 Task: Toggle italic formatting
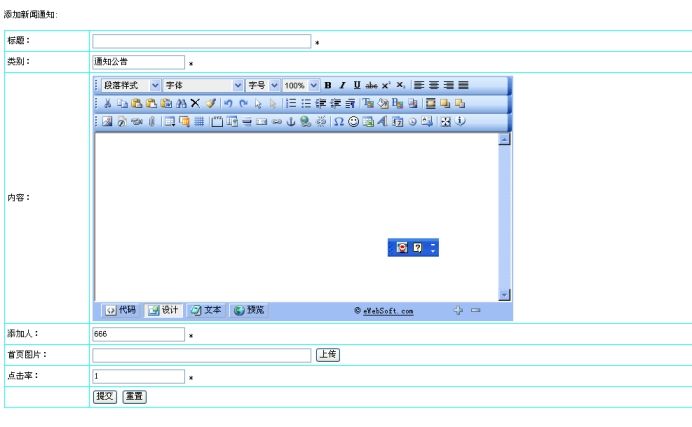coord(342,85)
